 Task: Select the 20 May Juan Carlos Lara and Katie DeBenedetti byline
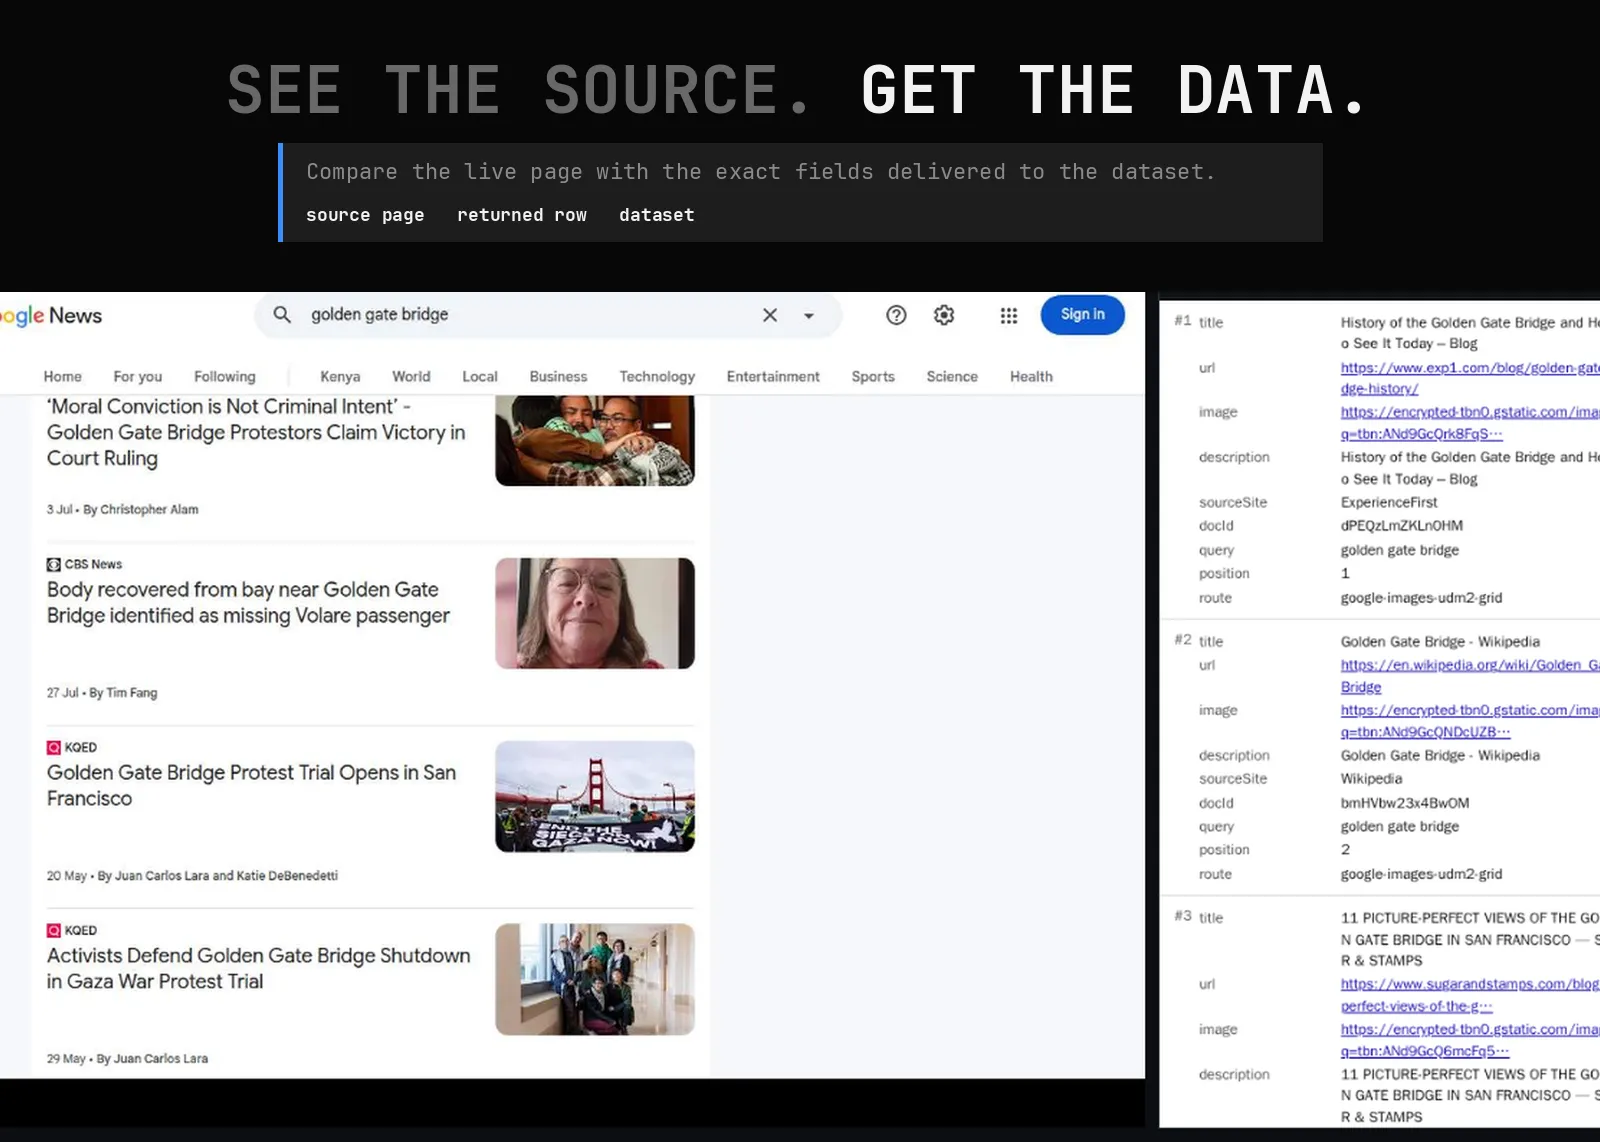click(192, 875)
